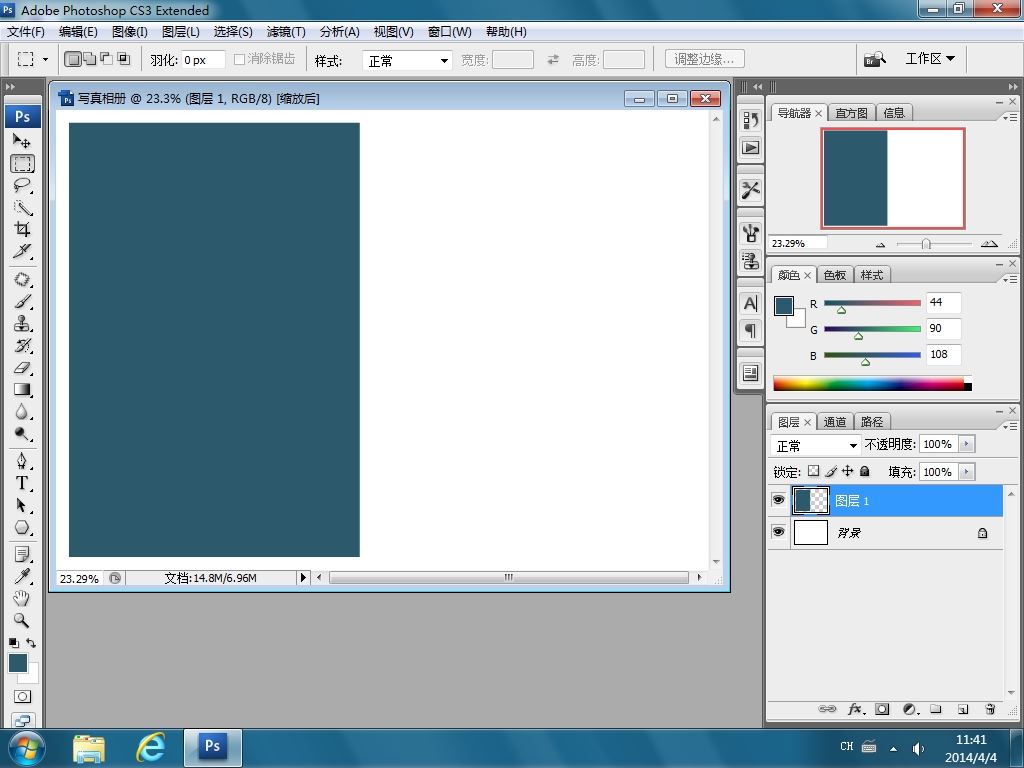Screen dimensions: 1024x768
Task: Select the Zoom magnifier tool
Action: point(22,620)
